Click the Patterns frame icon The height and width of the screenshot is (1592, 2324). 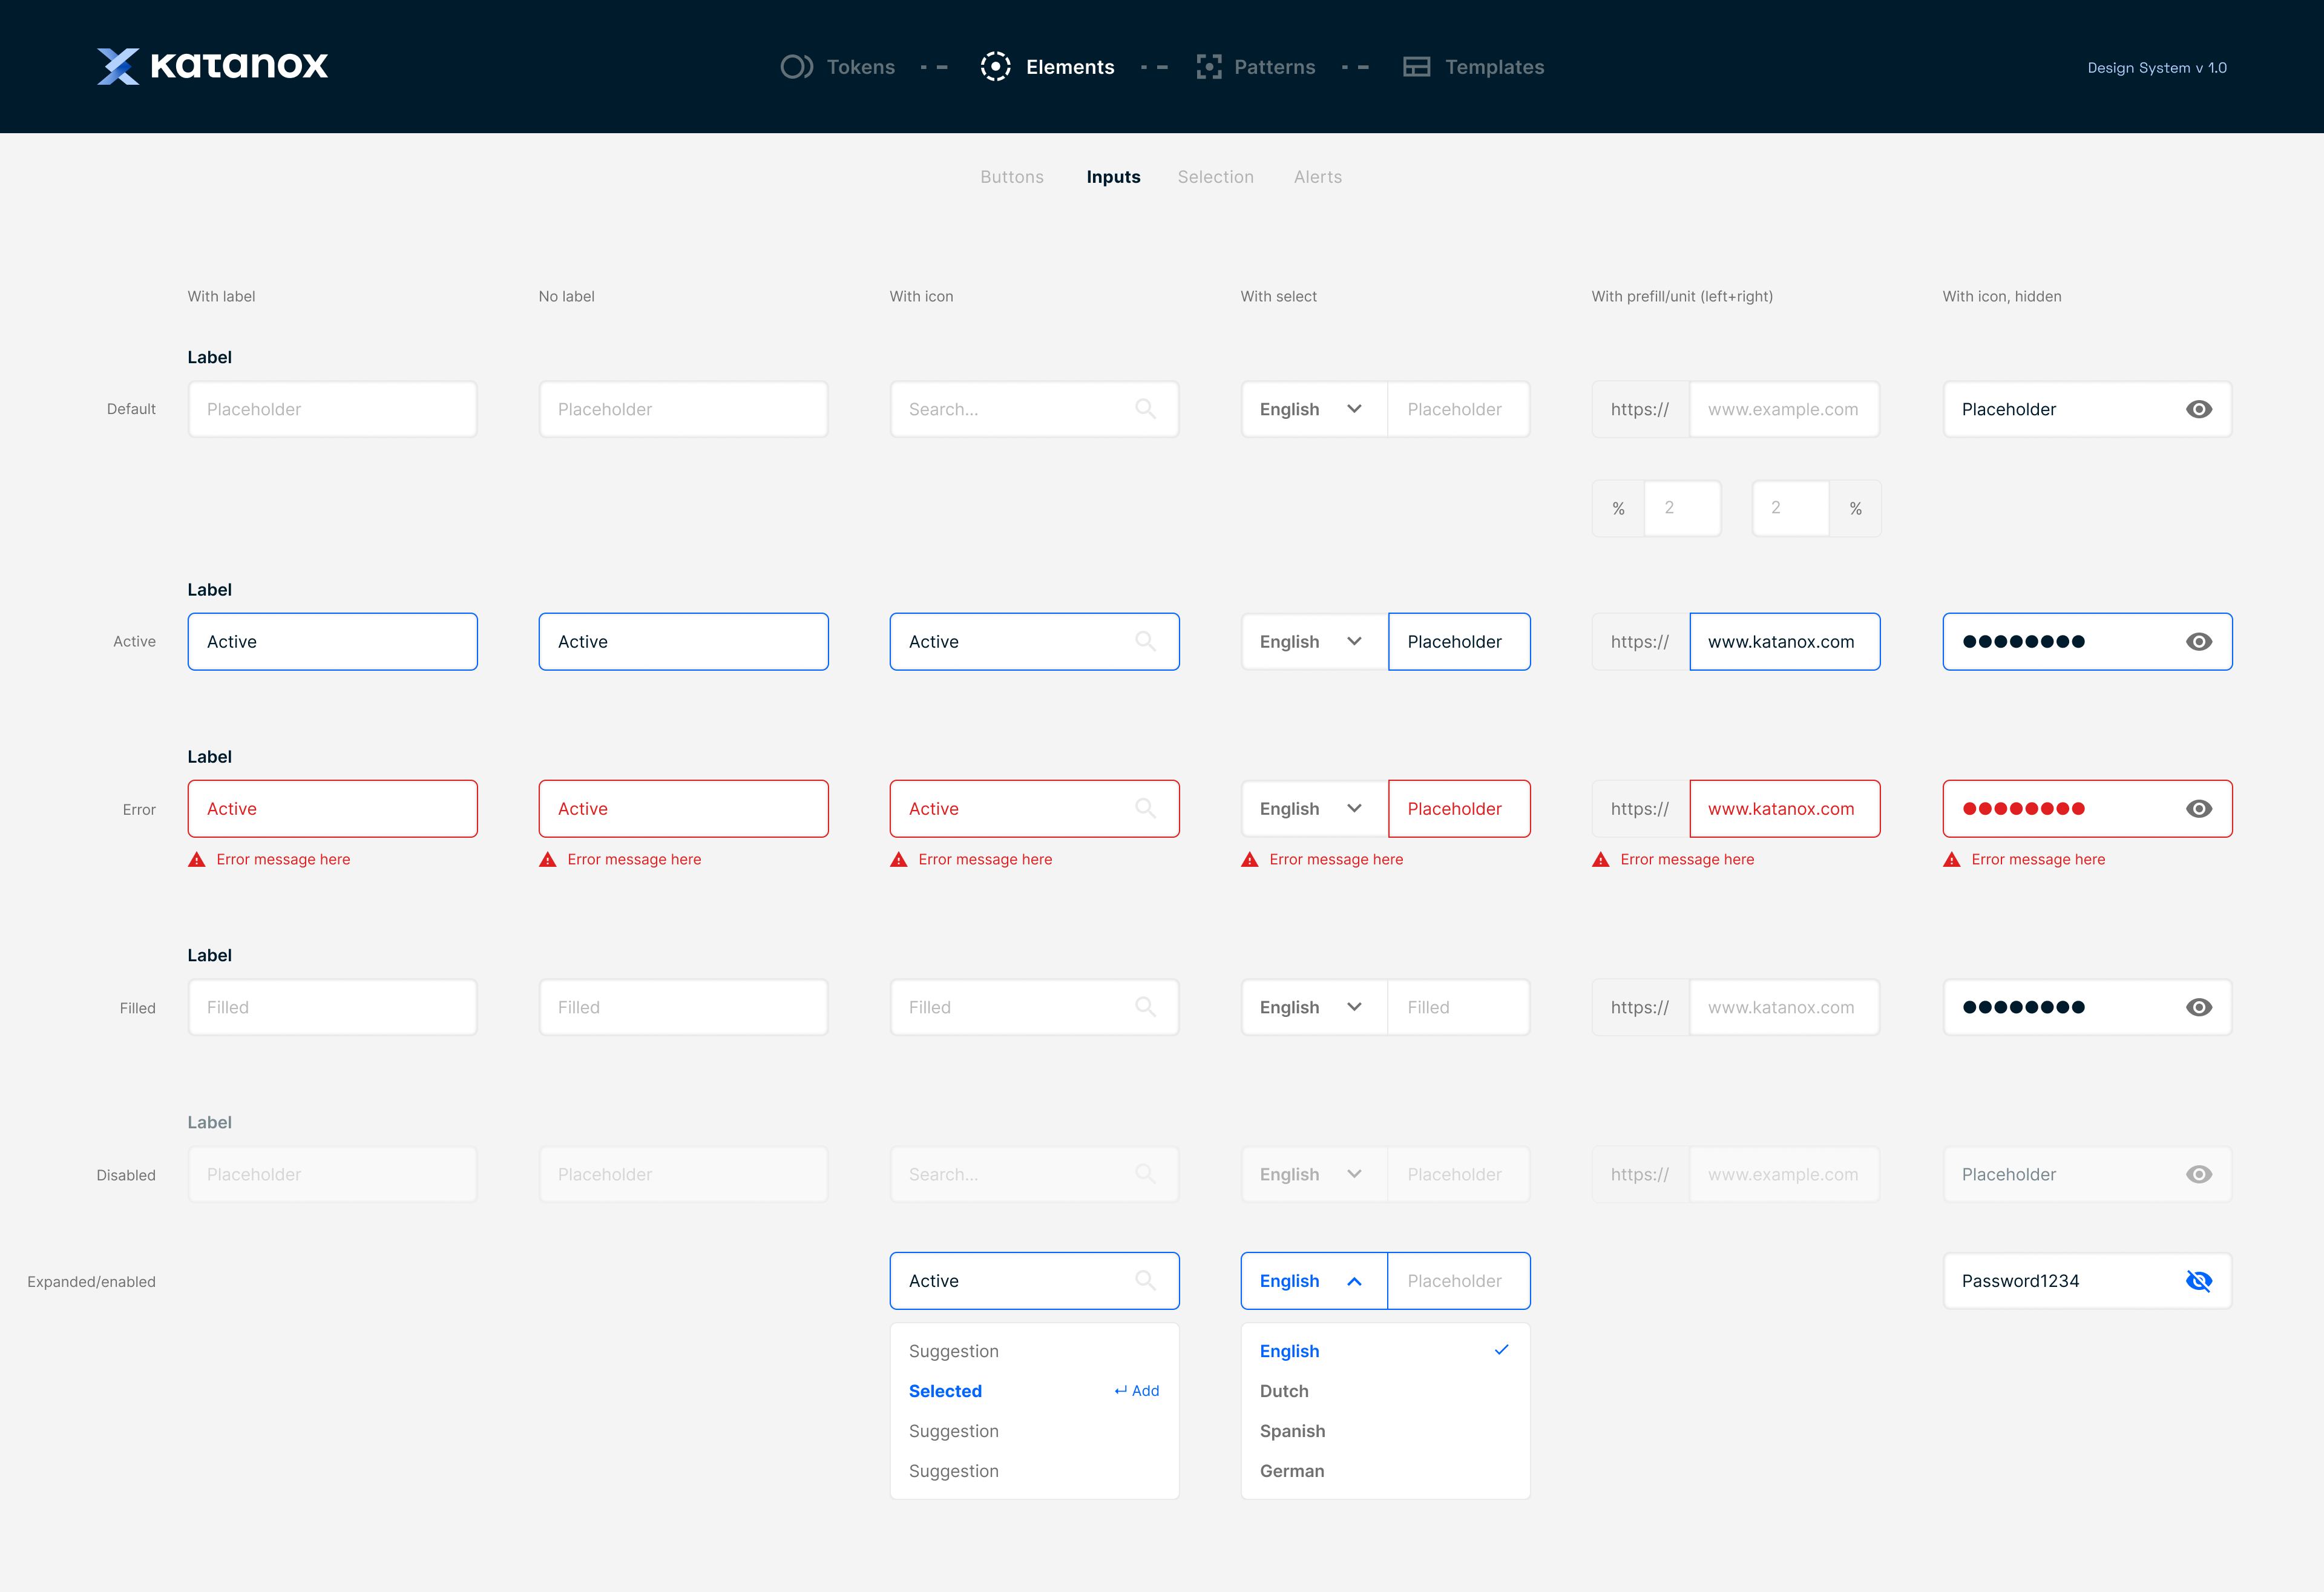tap(1209, 67)
